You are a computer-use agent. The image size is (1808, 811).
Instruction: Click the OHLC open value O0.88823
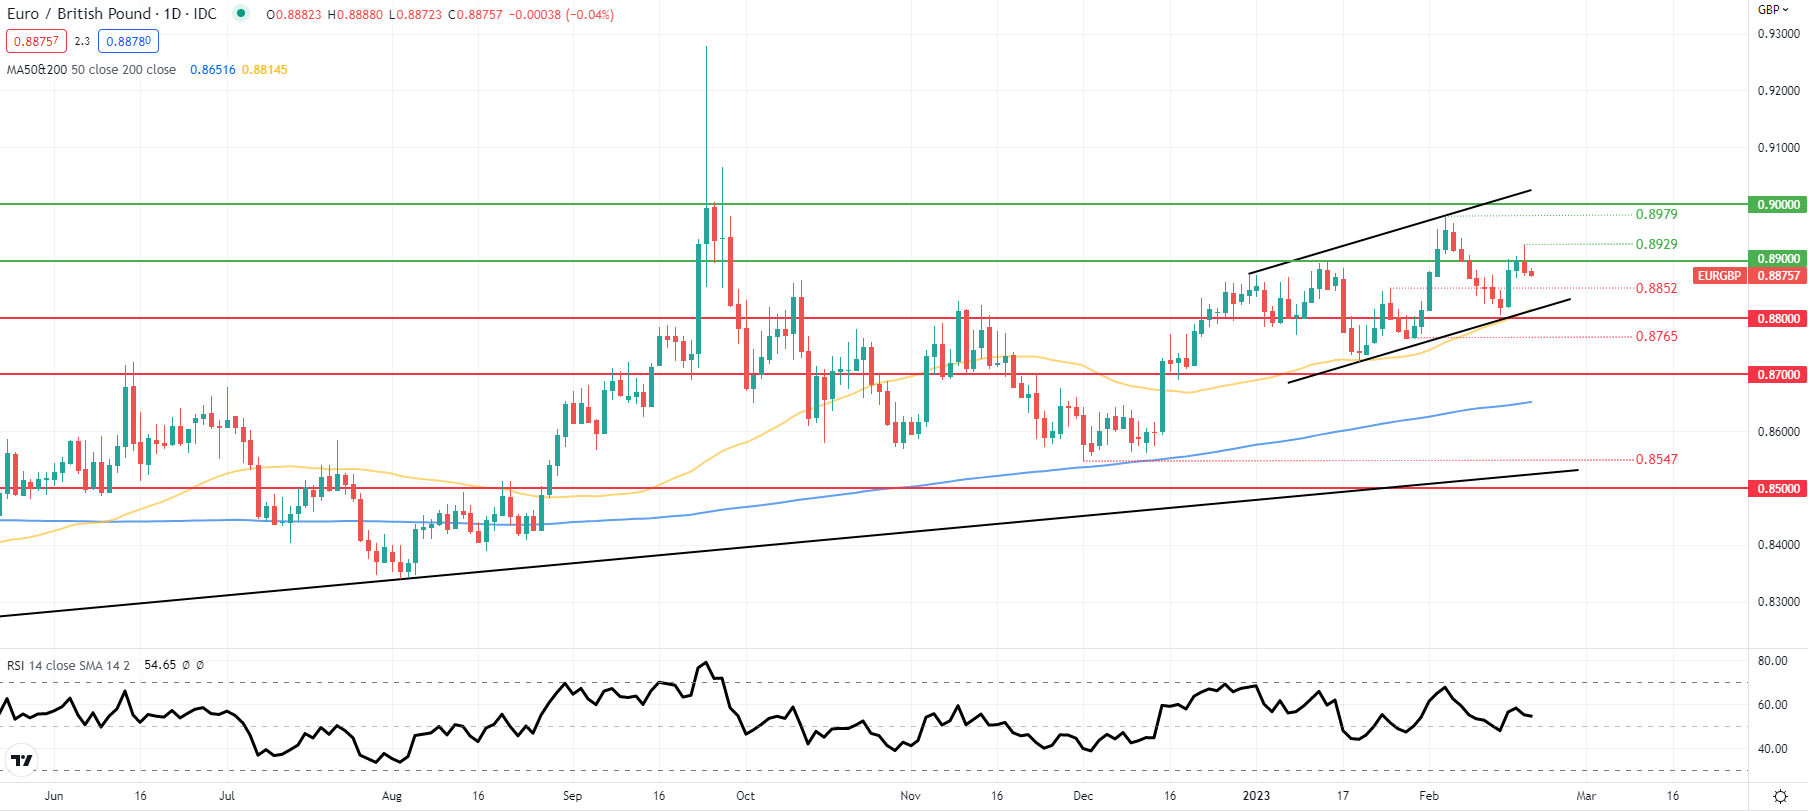[x=294, y=15]
